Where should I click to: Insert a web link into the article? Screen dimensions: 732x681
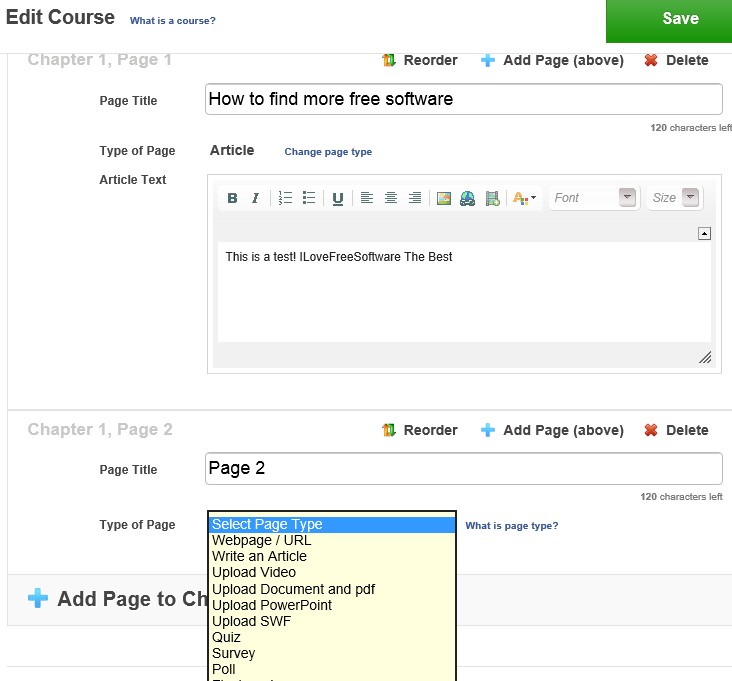coord(467,198)
